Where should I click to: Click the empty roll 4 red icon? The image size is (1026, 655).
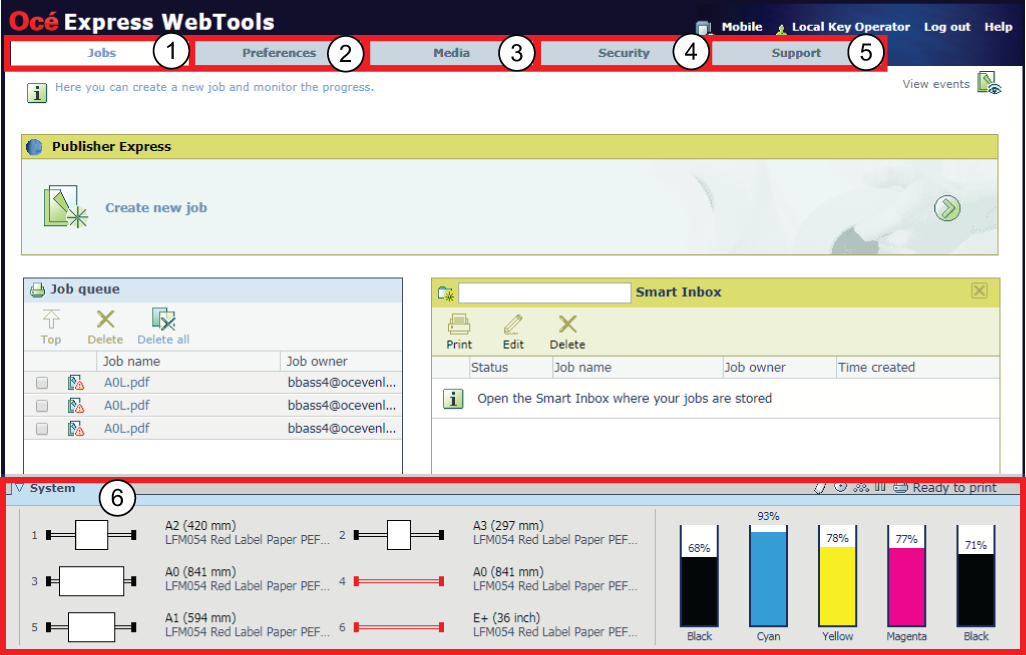pos(399,581)
